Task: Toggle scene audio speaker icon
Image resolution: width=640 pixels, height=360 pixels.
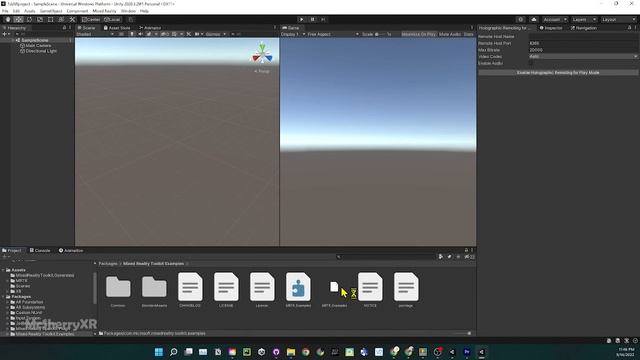Action: point(140,34)
